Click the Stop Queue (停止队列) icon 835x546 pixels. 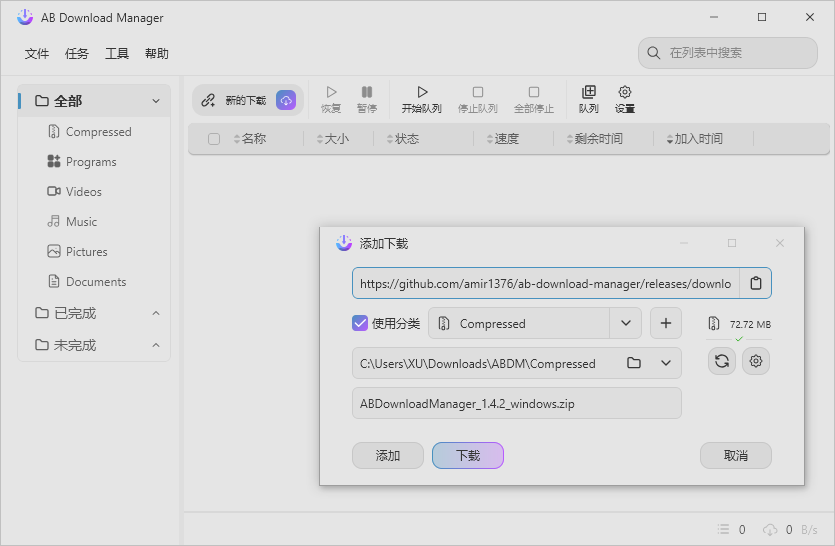coord(478,92)
